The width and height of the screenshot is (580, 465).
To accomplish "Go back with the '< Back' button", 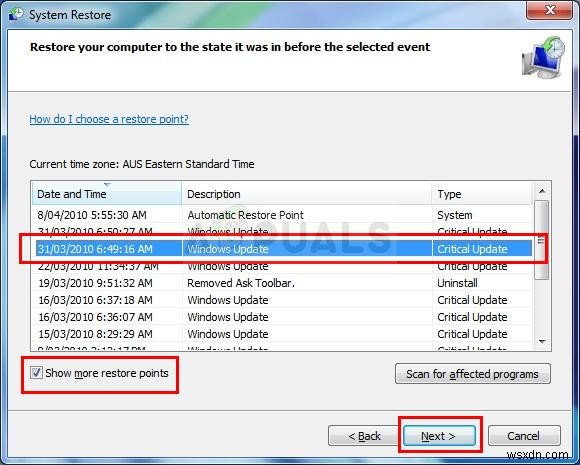I will [364, 436].
